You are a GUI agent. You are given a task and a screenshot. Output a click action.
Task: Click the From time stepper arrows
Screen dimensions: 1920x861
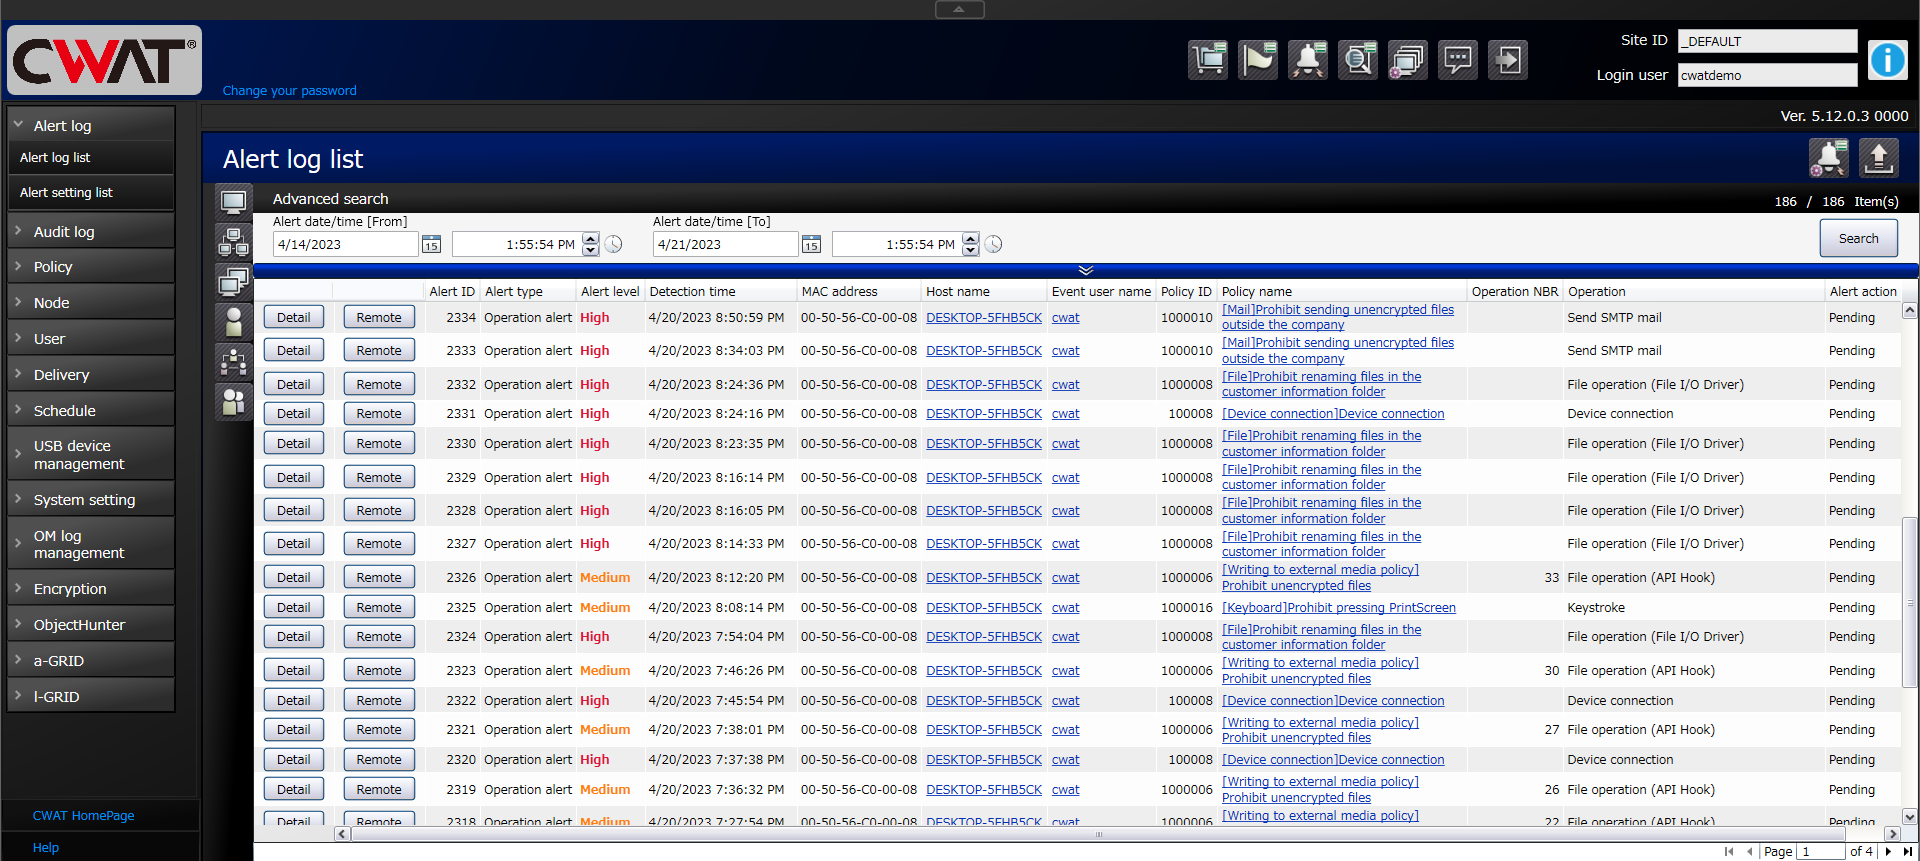(590, 244)
